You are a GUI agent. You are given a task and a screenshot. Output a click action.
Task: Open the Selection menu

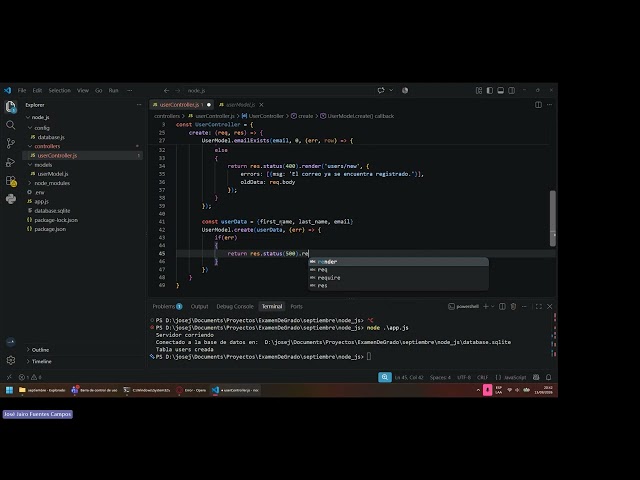tap(60, 91)
